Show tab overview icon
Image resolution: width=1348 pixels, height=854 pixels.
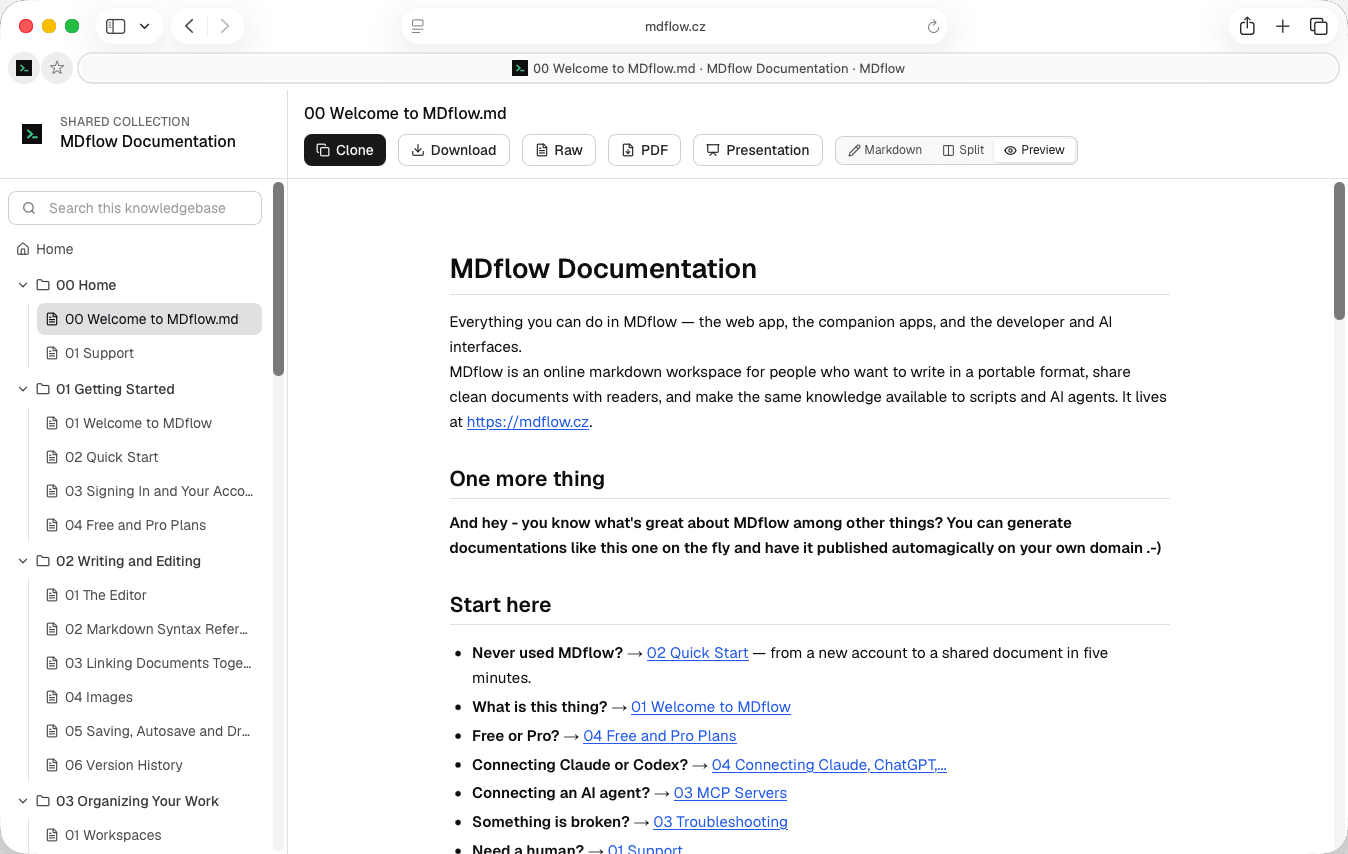[x=1319, y=27]
